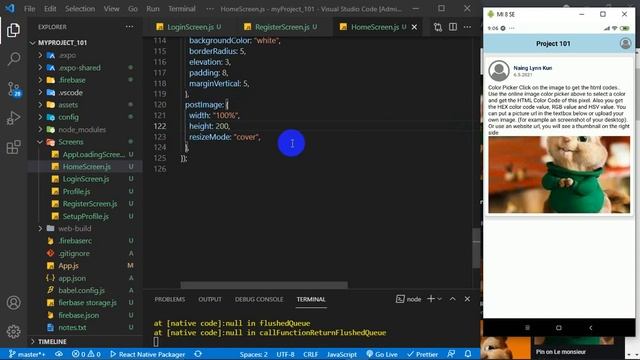Expand the web-build folder
The image size is (640, 360).
click(40, 228)
